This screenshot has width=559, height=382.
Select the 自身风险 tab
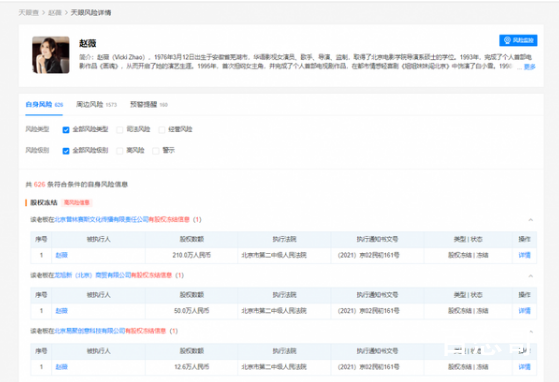44,104
